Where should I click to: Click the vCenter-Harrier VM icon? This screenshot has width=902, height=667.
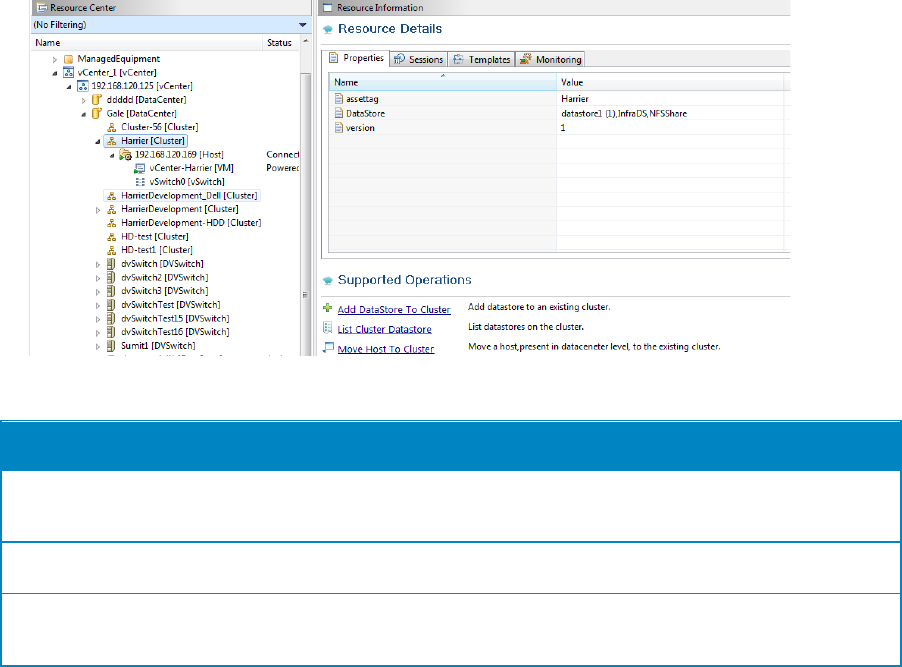(138, 169)
